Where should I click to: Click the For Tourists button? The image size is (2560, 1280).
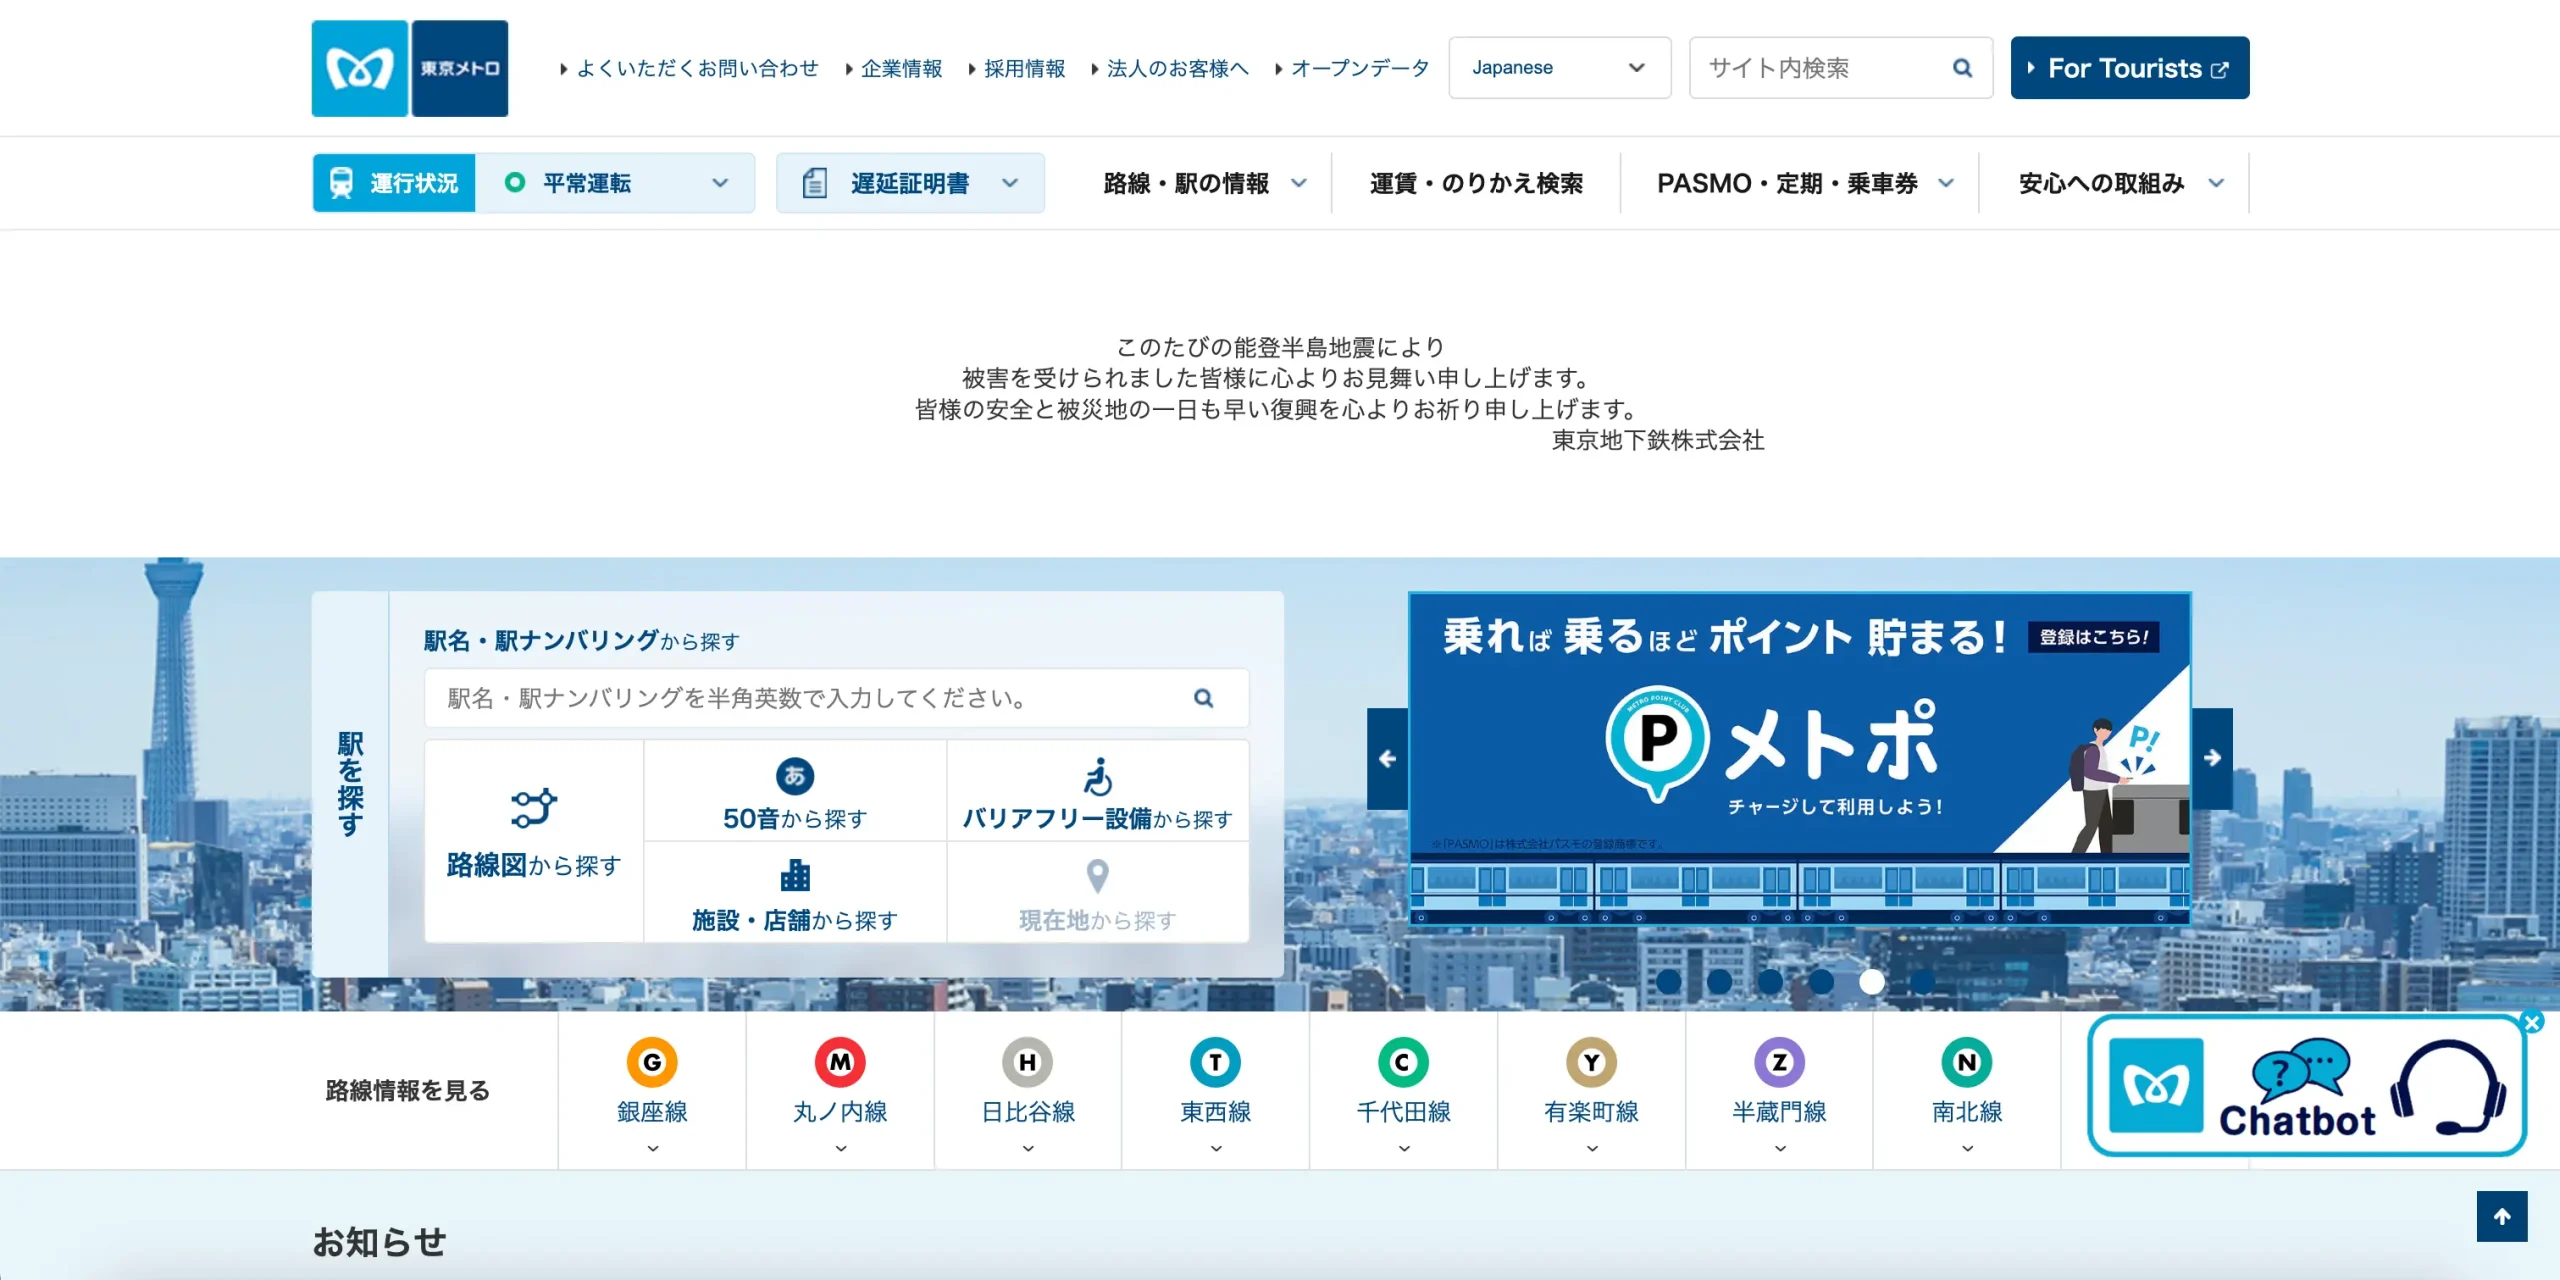pyautogui.click(x=2130, y=68)
